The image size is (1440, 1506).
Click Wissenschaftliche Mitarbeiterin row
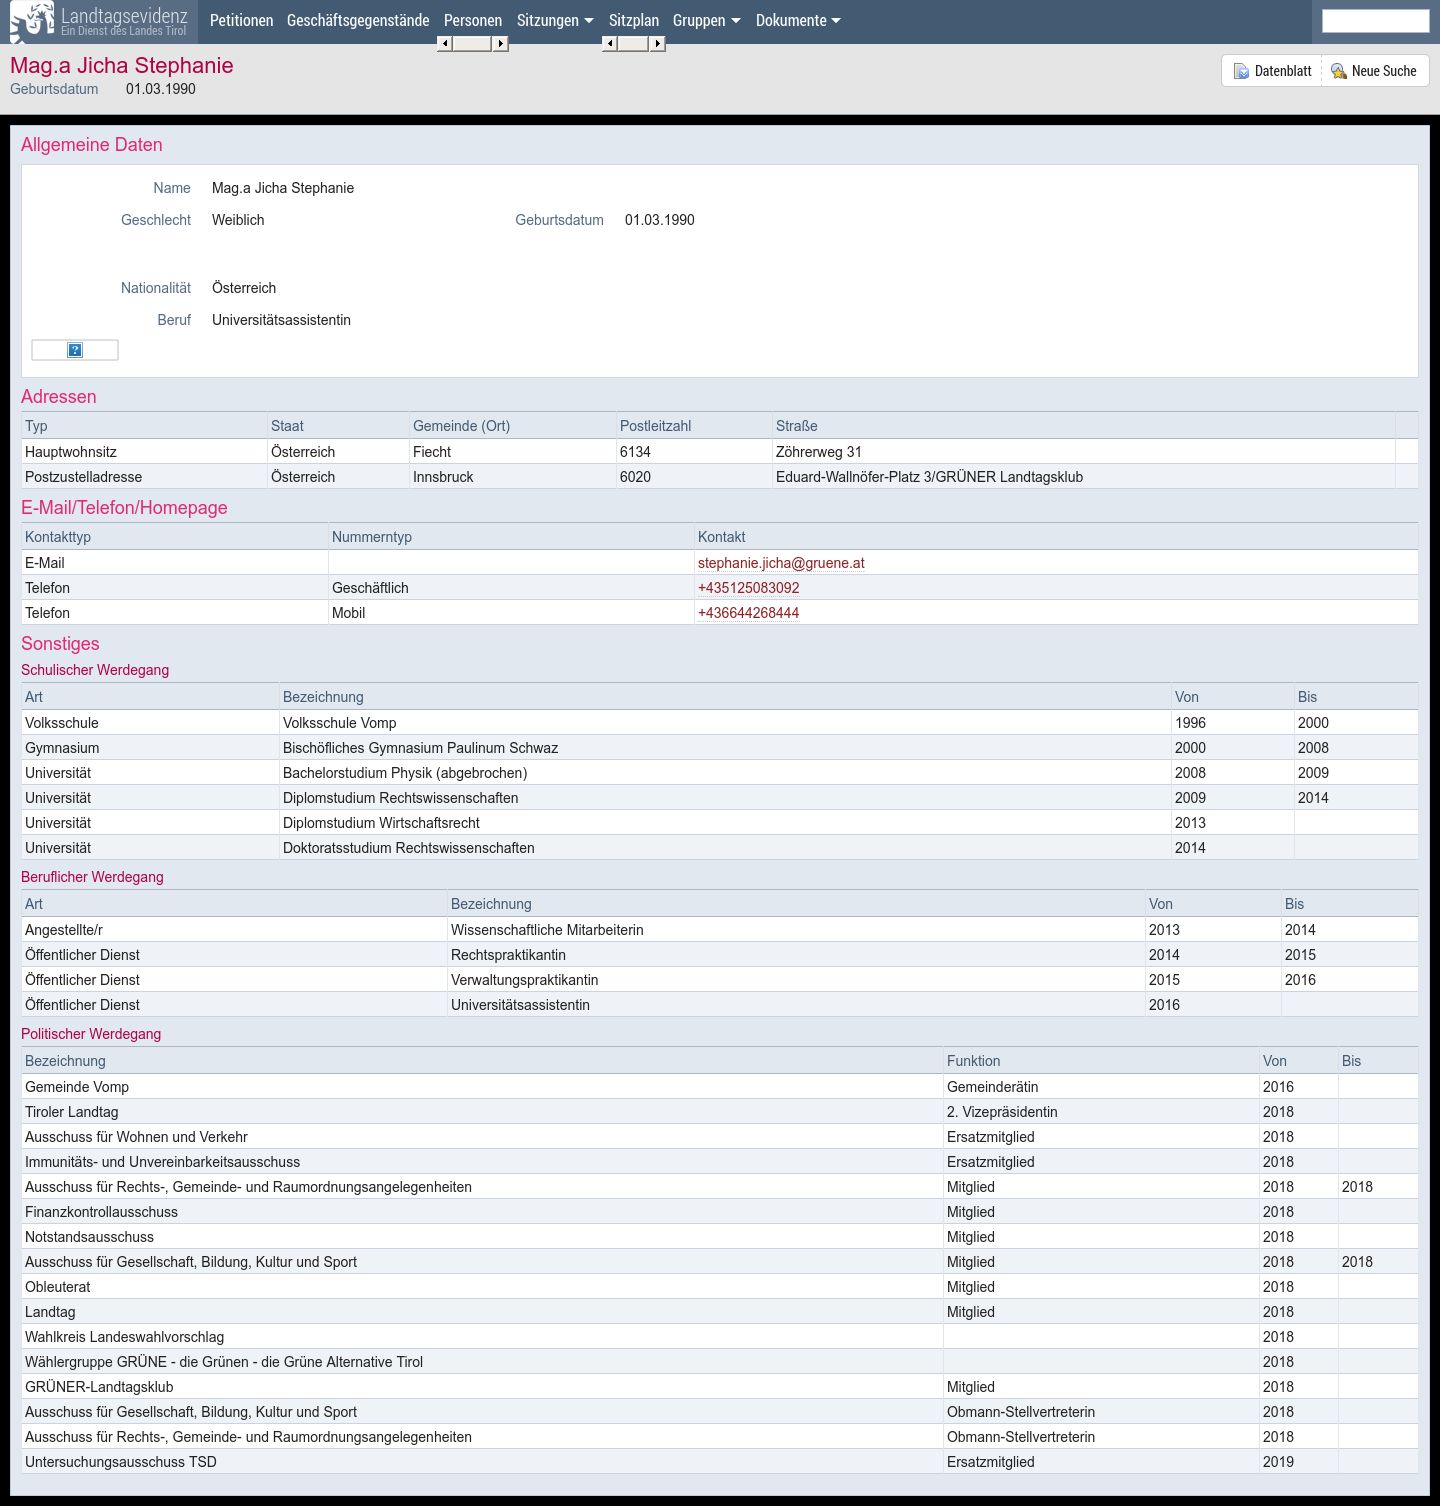(x=719, y=930)
